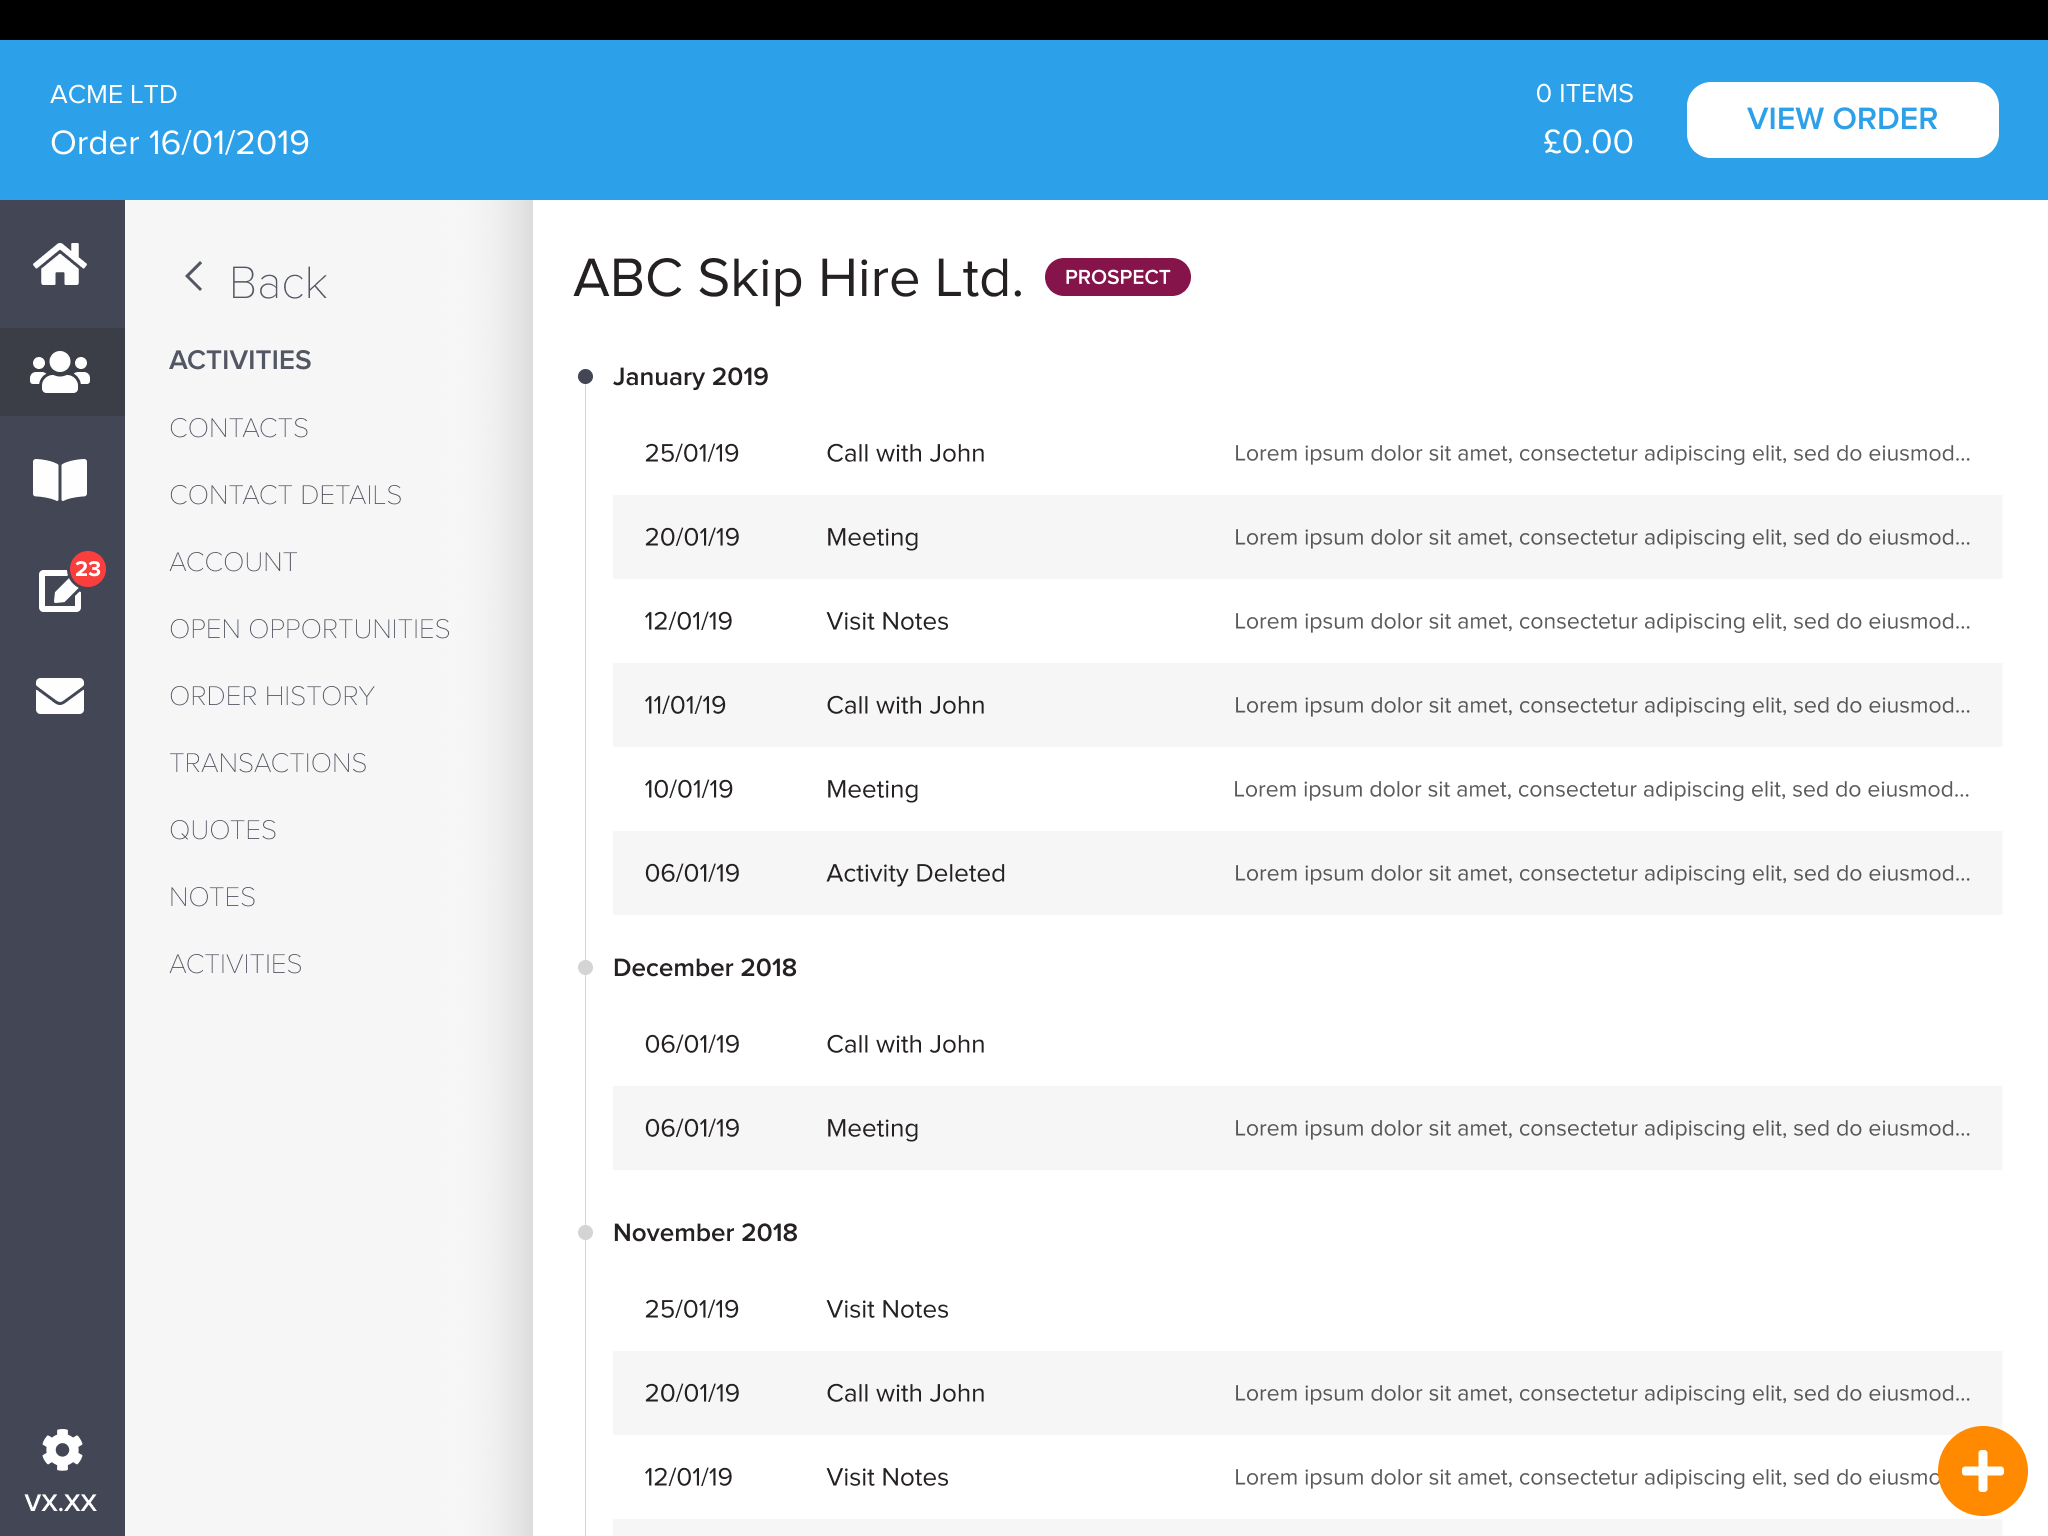Open the Home icon in sidebar
The image size is (2048, 1536).
point(60,264)
